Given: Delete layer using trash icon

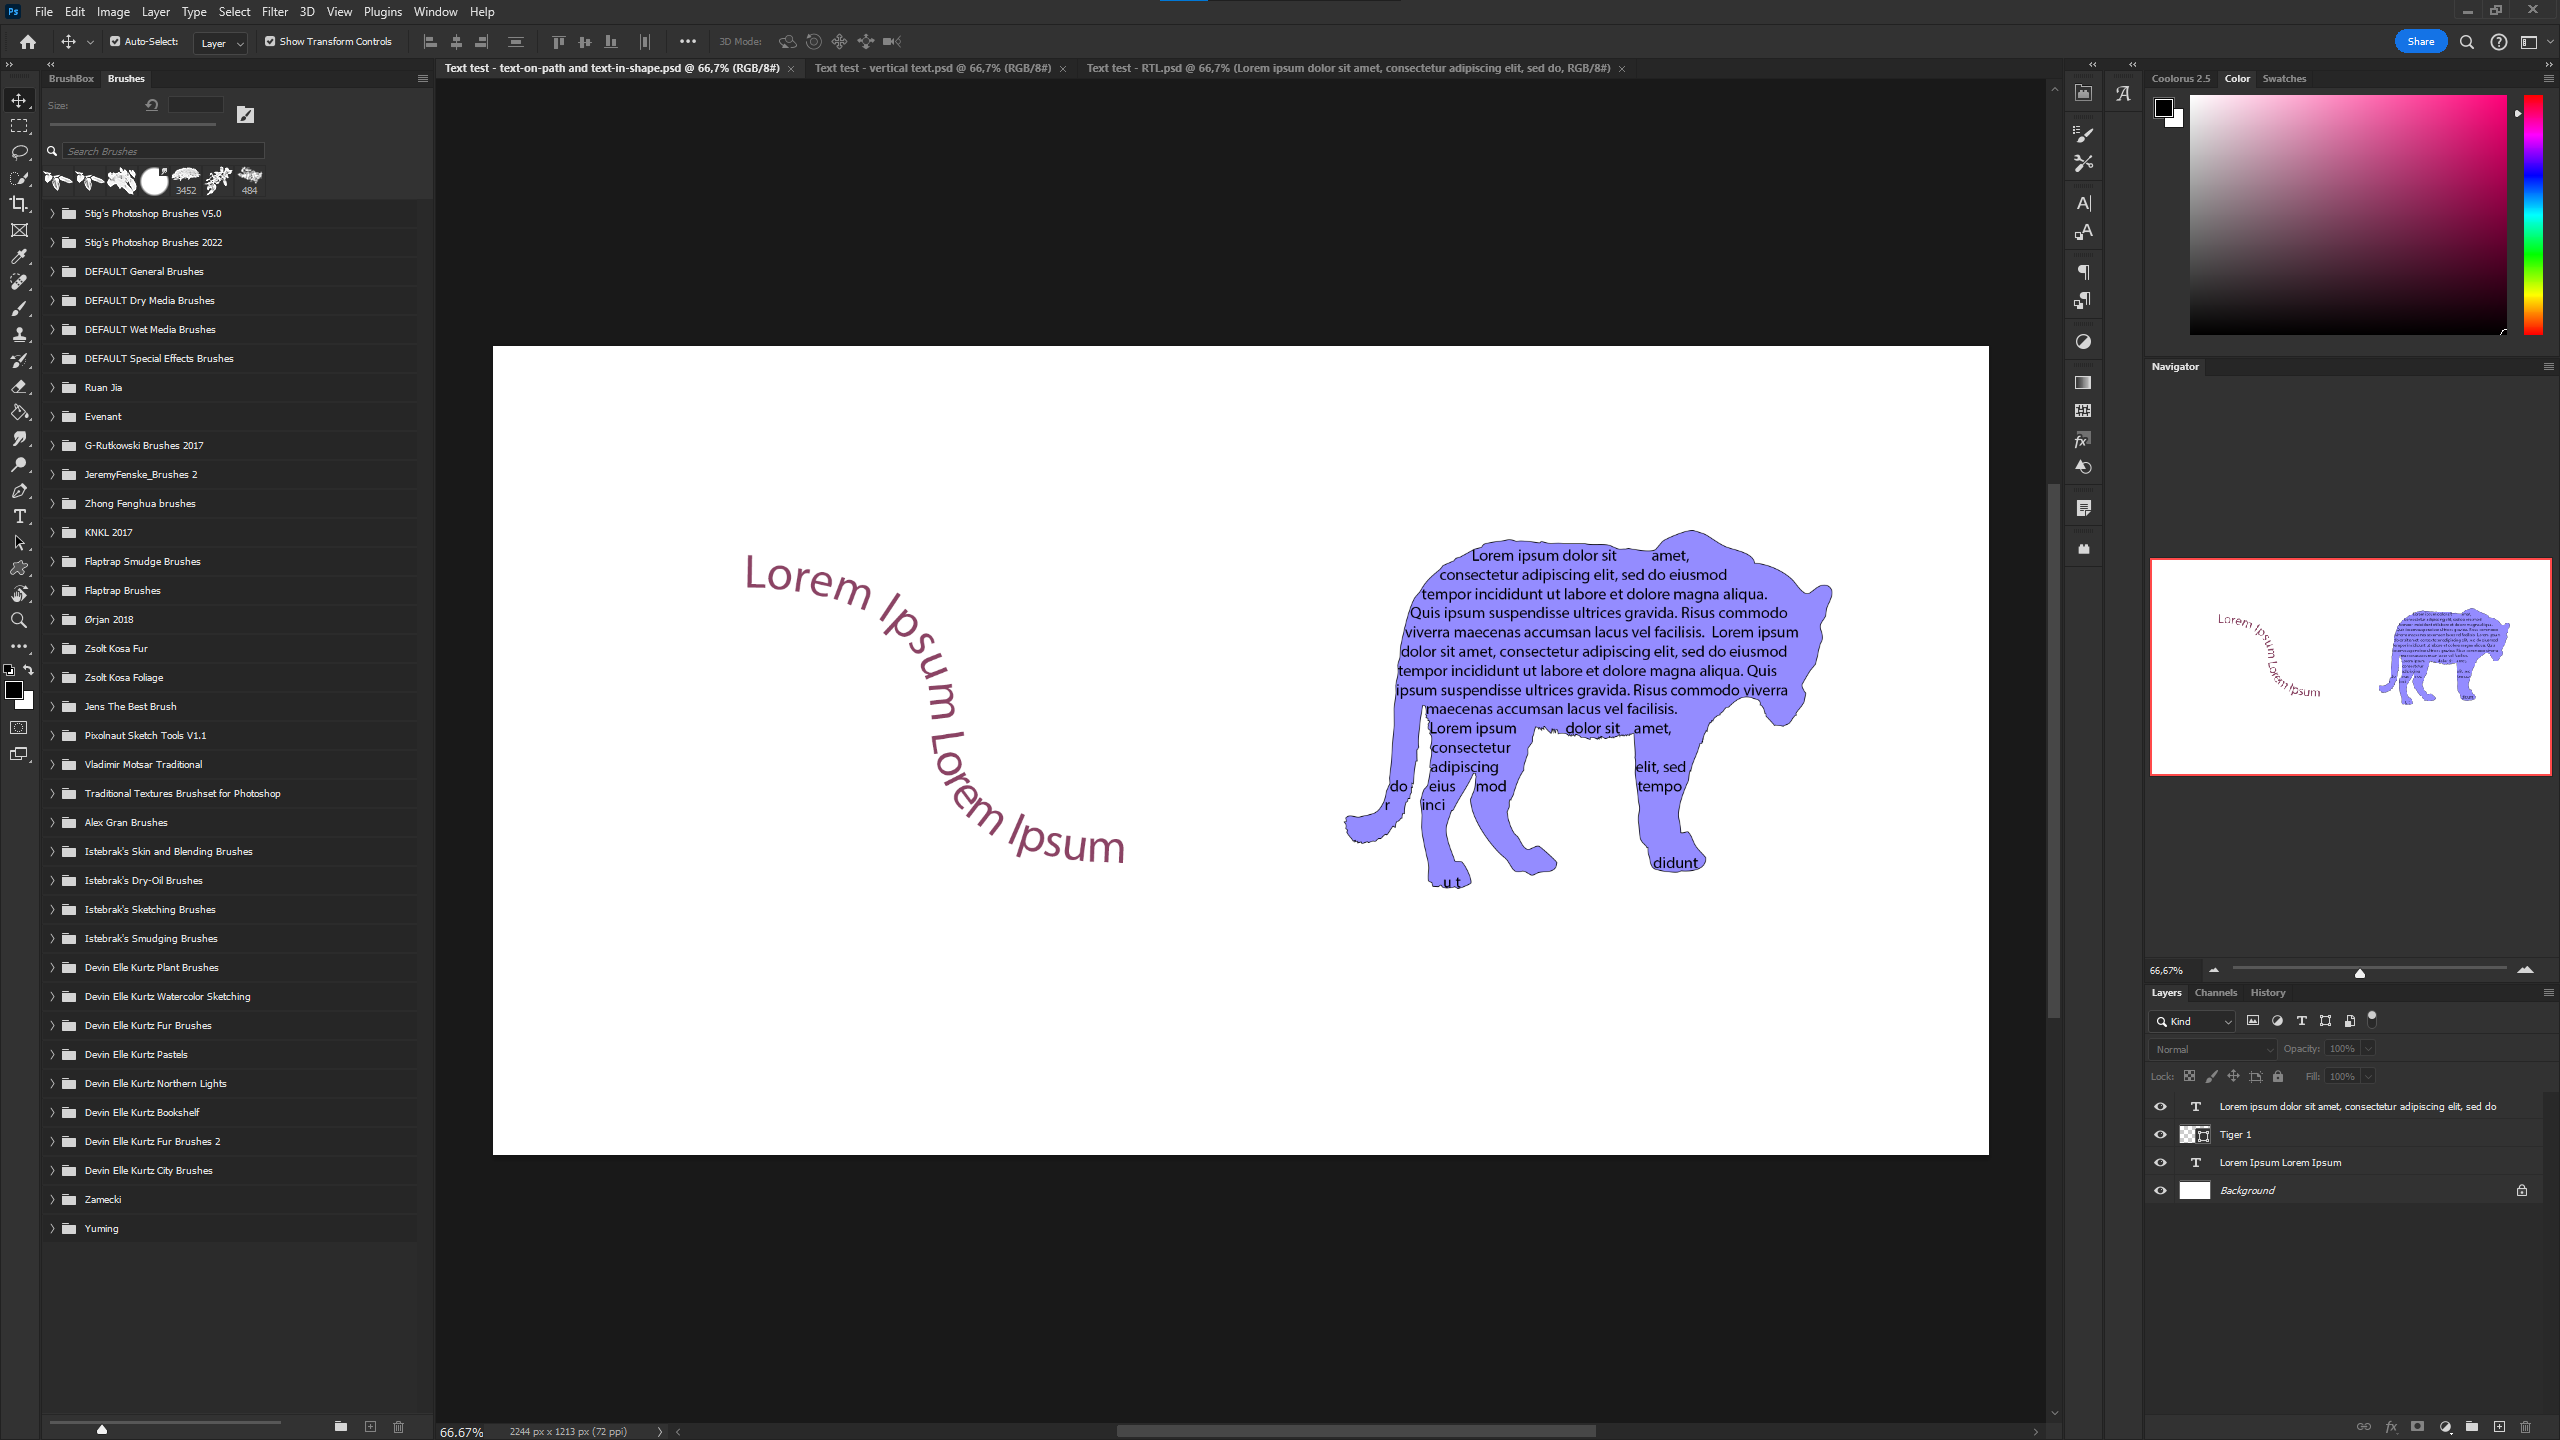Looking at the screenshot, I should [x=2525, y=1427].
